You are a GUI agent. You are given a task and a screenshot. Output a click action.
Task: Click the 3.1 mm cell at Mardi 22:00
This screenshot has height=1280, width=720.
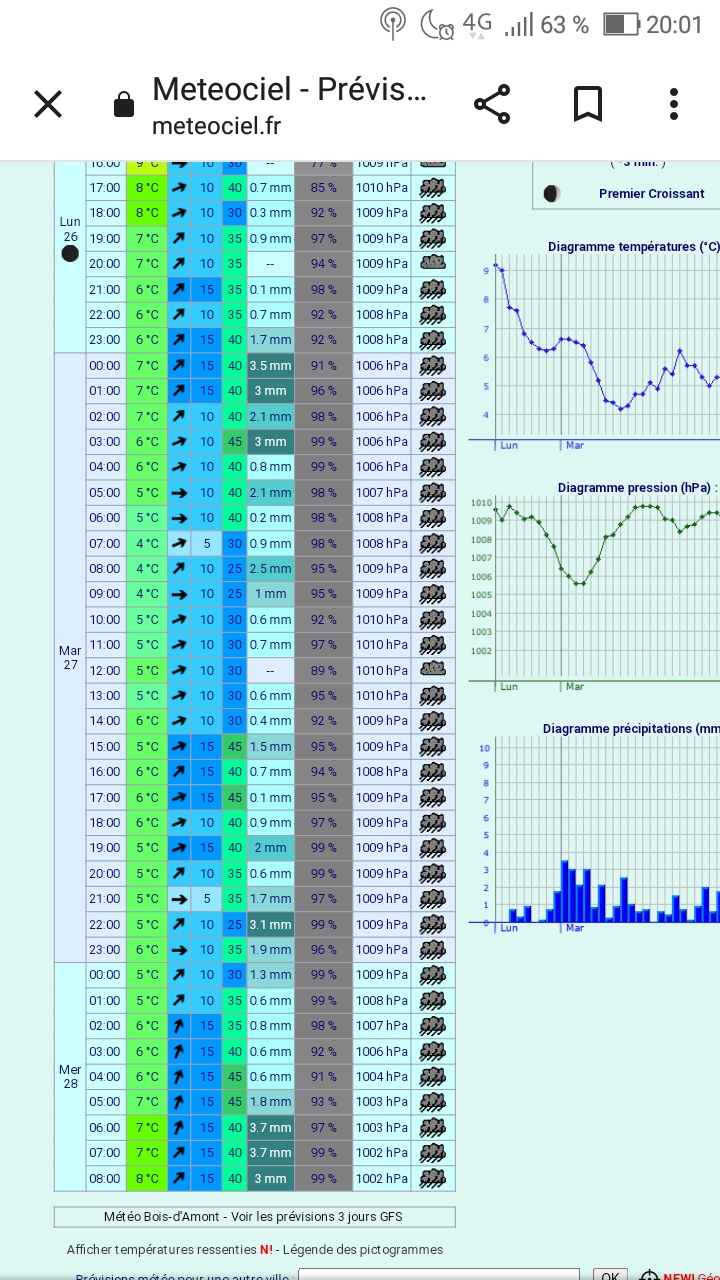tap(270, 924)
